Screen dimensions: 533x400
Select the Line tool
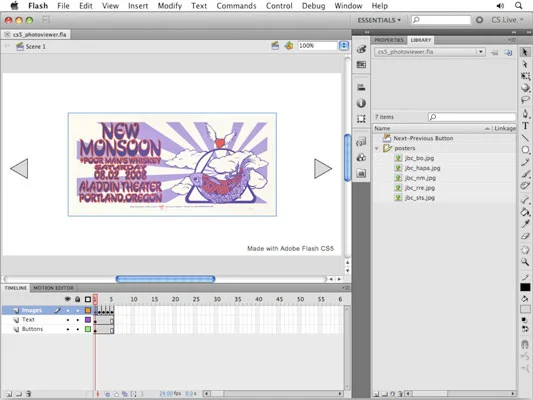[525, 138]
